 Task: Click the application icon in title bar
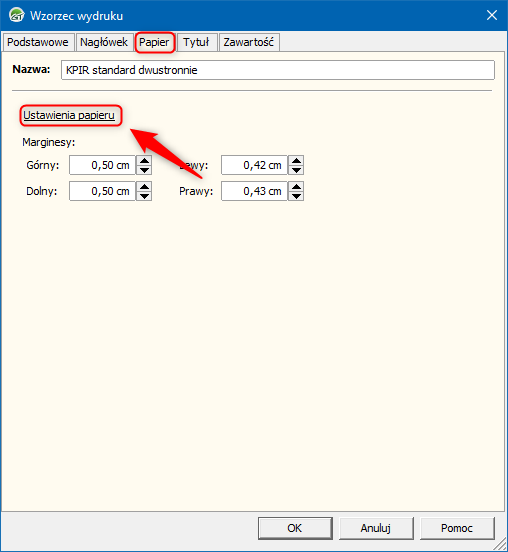coord(16,15)
